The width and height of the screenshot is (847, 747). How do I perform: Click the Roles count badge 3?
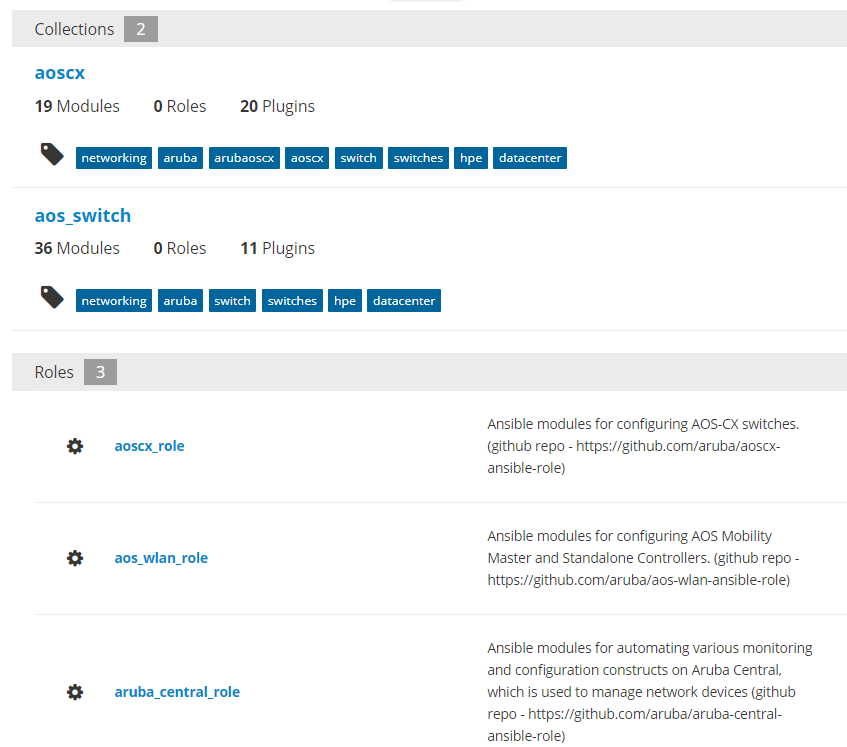coord(100,372)
